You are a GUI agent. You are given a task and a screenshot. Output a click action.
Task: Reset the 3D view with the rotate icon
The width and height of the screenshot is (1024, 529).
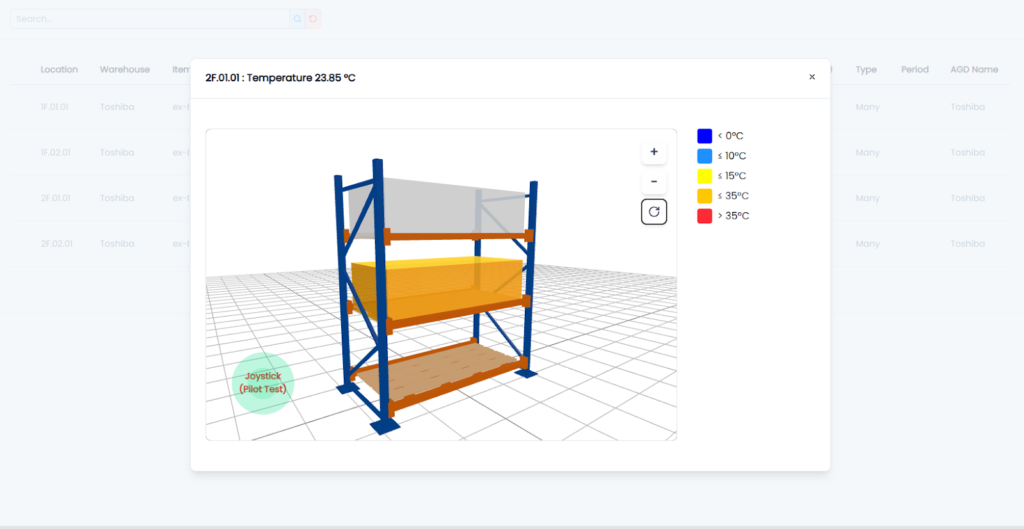653,212
